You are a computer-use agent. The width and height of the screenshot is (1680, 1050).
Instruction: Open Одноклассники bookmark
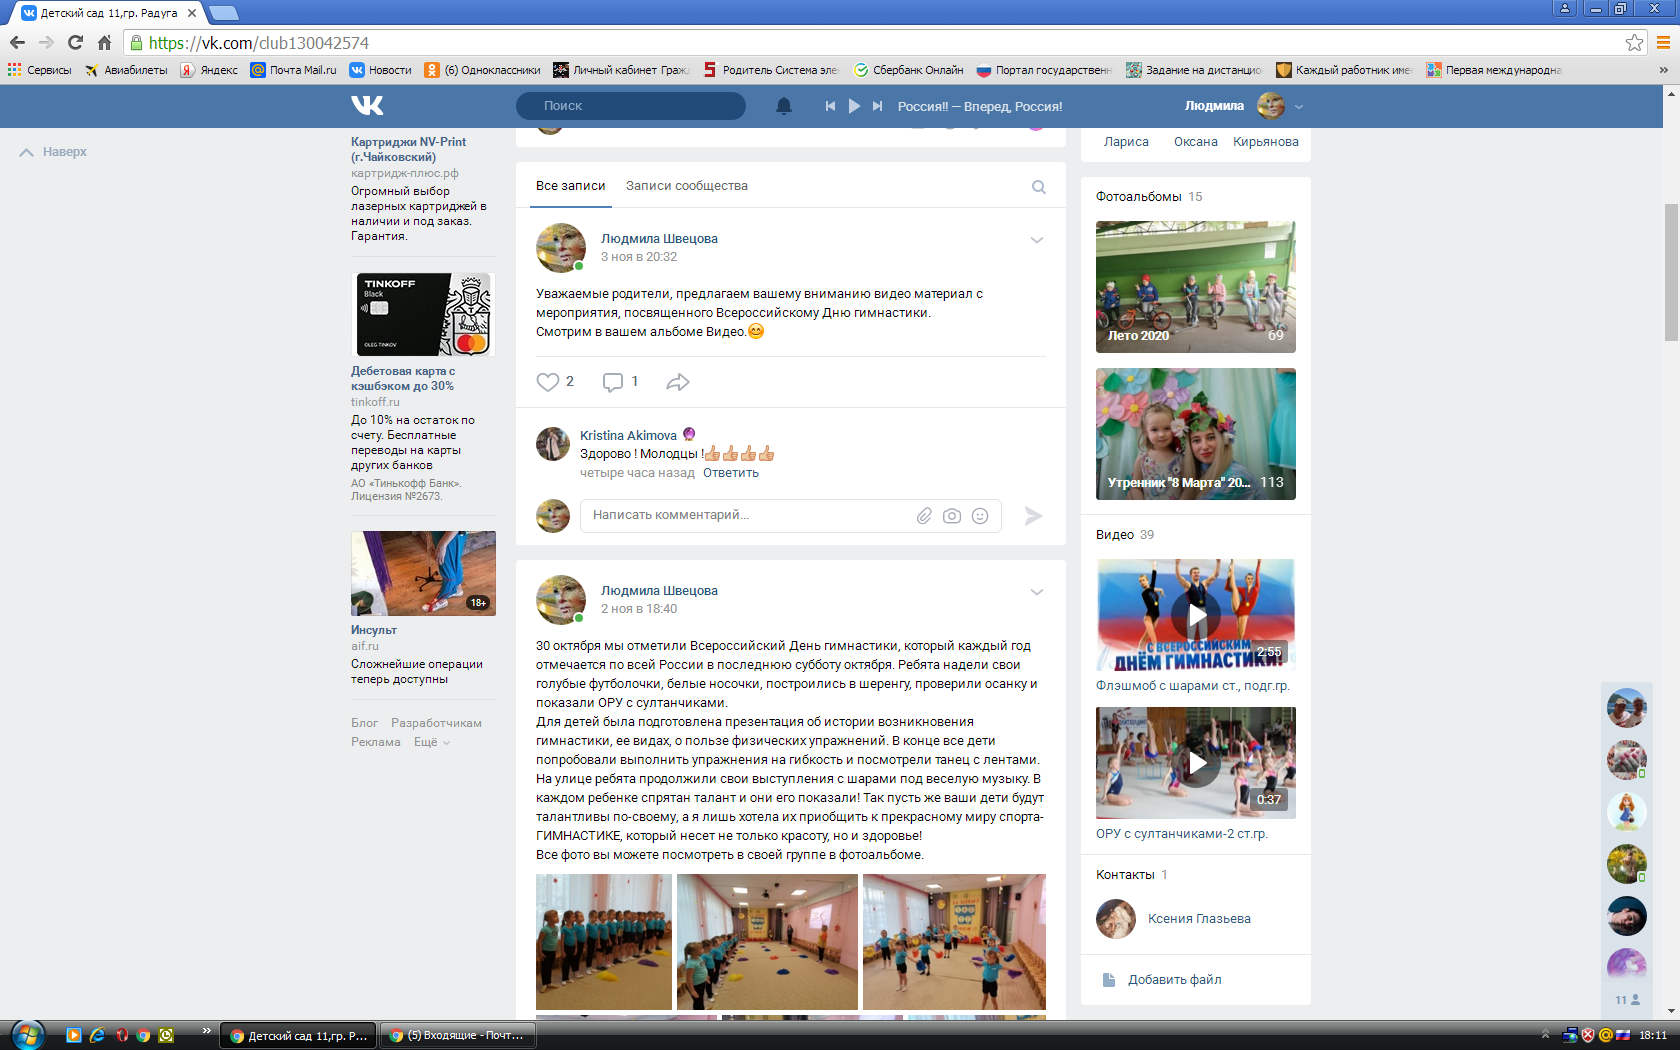pos(482,70)
